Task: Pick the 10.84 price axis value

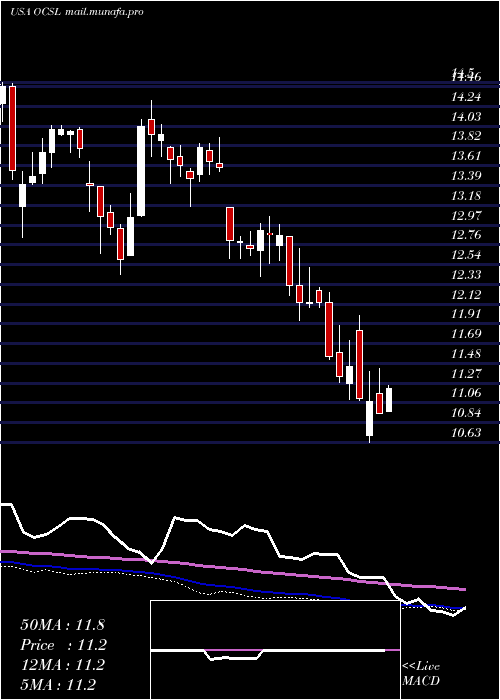Action: click(466, 412)
